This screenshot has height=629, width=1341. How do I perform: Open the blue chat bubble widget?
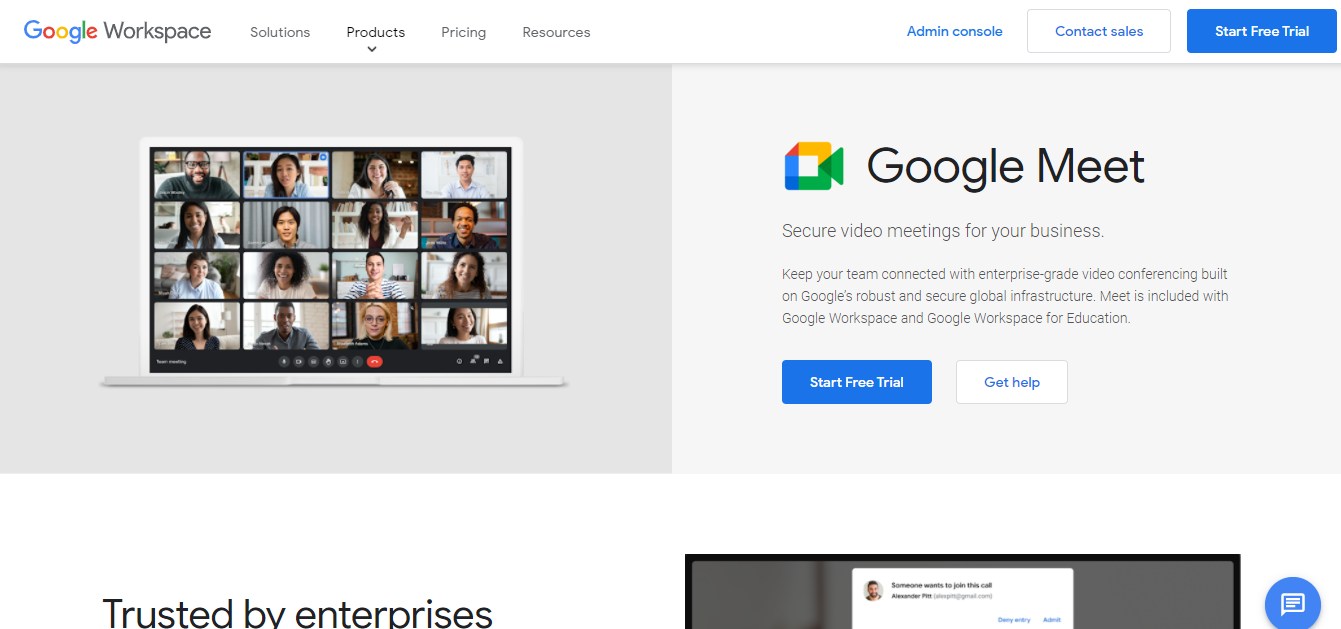pyautogui.click(x=1293, y=604)
